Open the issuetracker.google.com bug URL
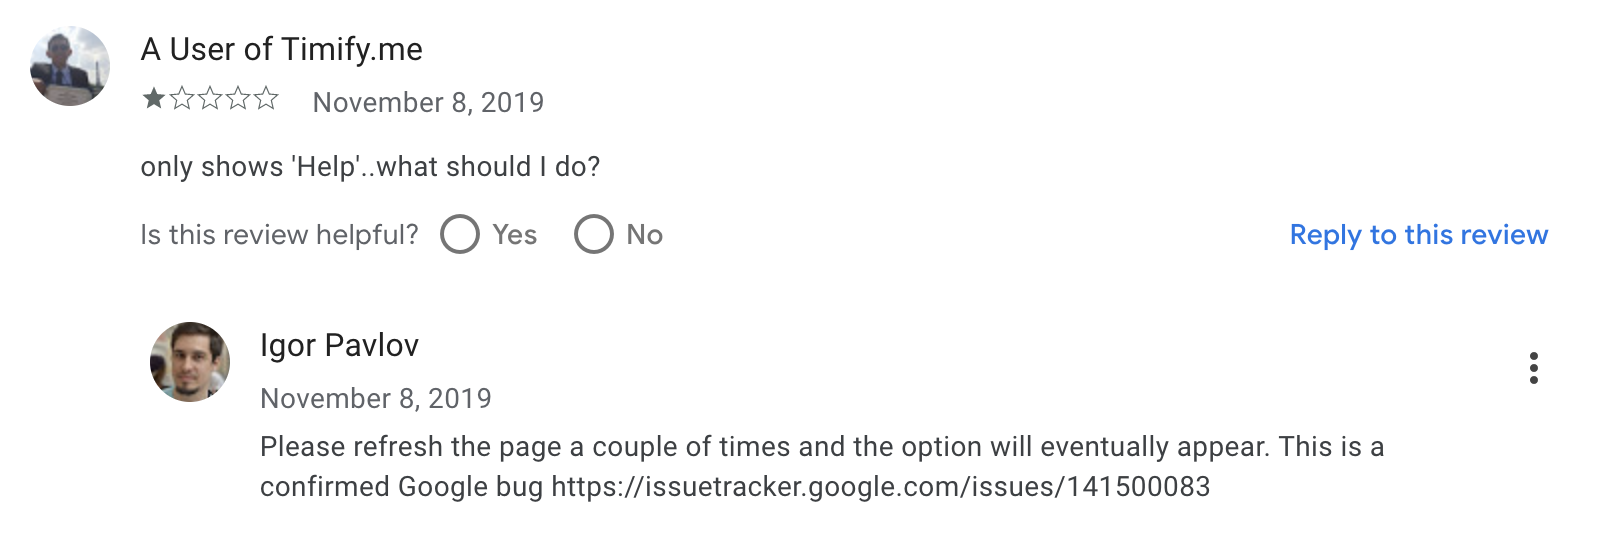 [x=880, y=487]
